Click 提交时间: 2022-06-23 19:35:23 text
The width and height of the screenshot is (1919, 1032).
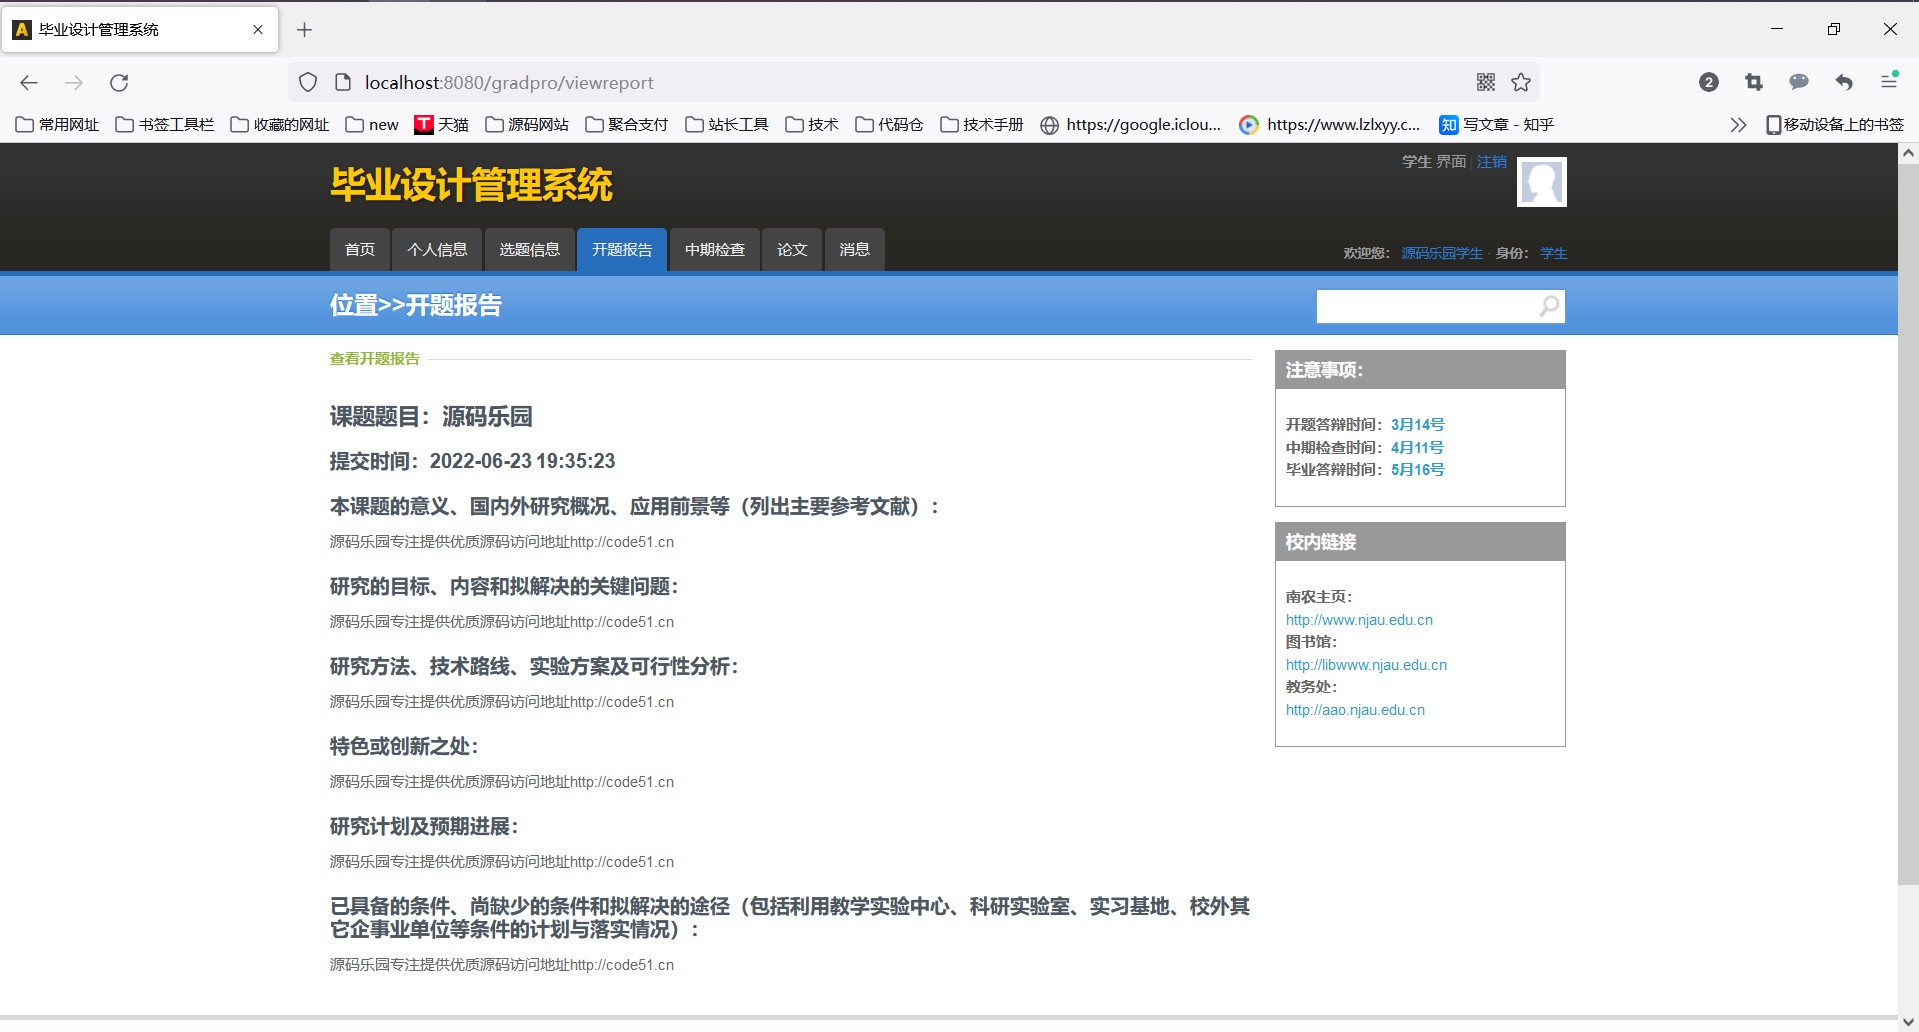(472, 461)
